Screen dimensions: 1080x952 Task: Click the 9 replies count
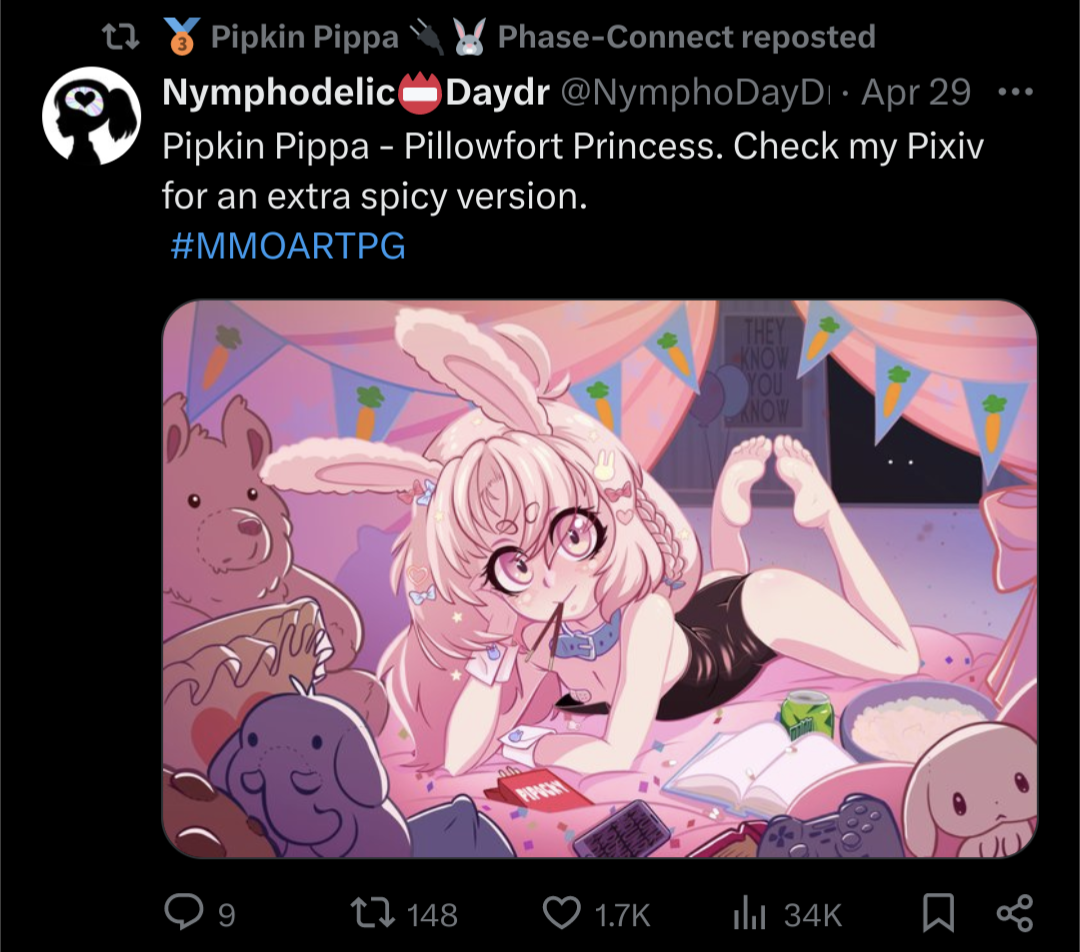point(227,915)
